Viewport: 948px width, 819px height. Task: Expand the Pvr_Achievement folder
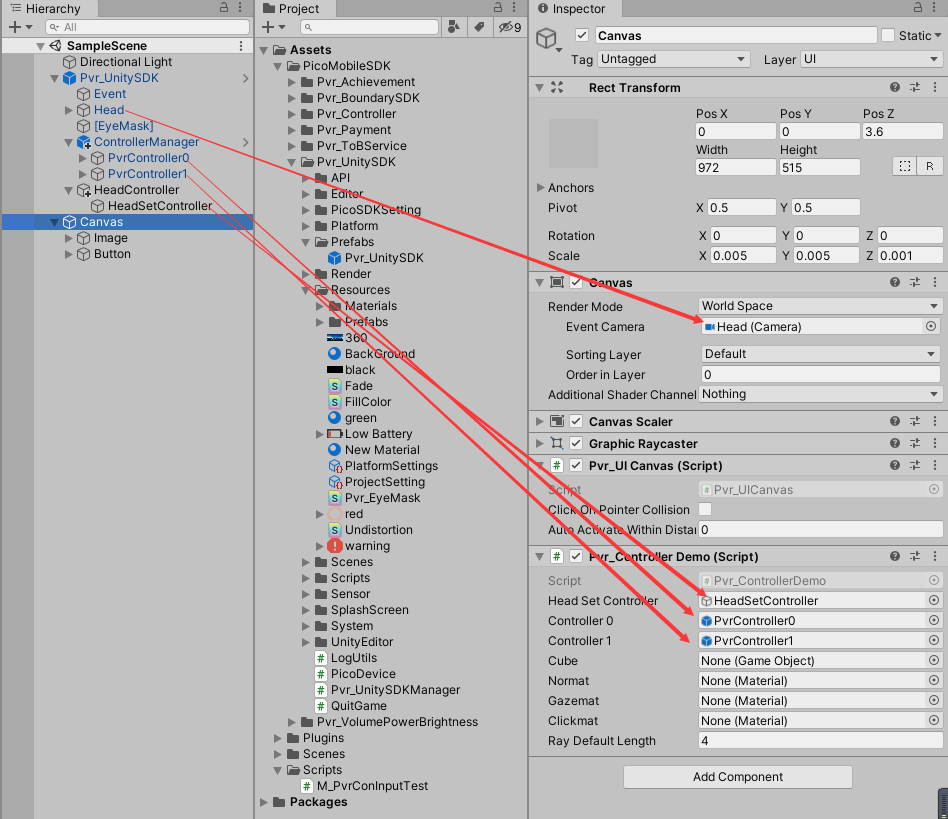[x=292, y=82]
